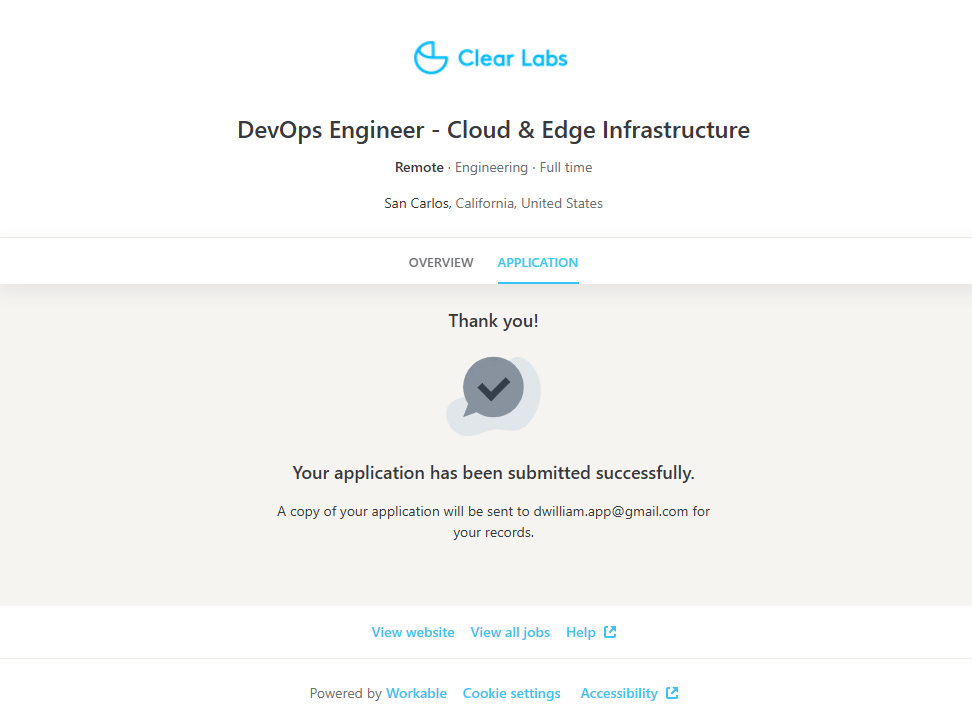972x727 pixels.
Task: Click the checkmark speech bubble icon
Action: pyautogui.click(x=493, y=393)
